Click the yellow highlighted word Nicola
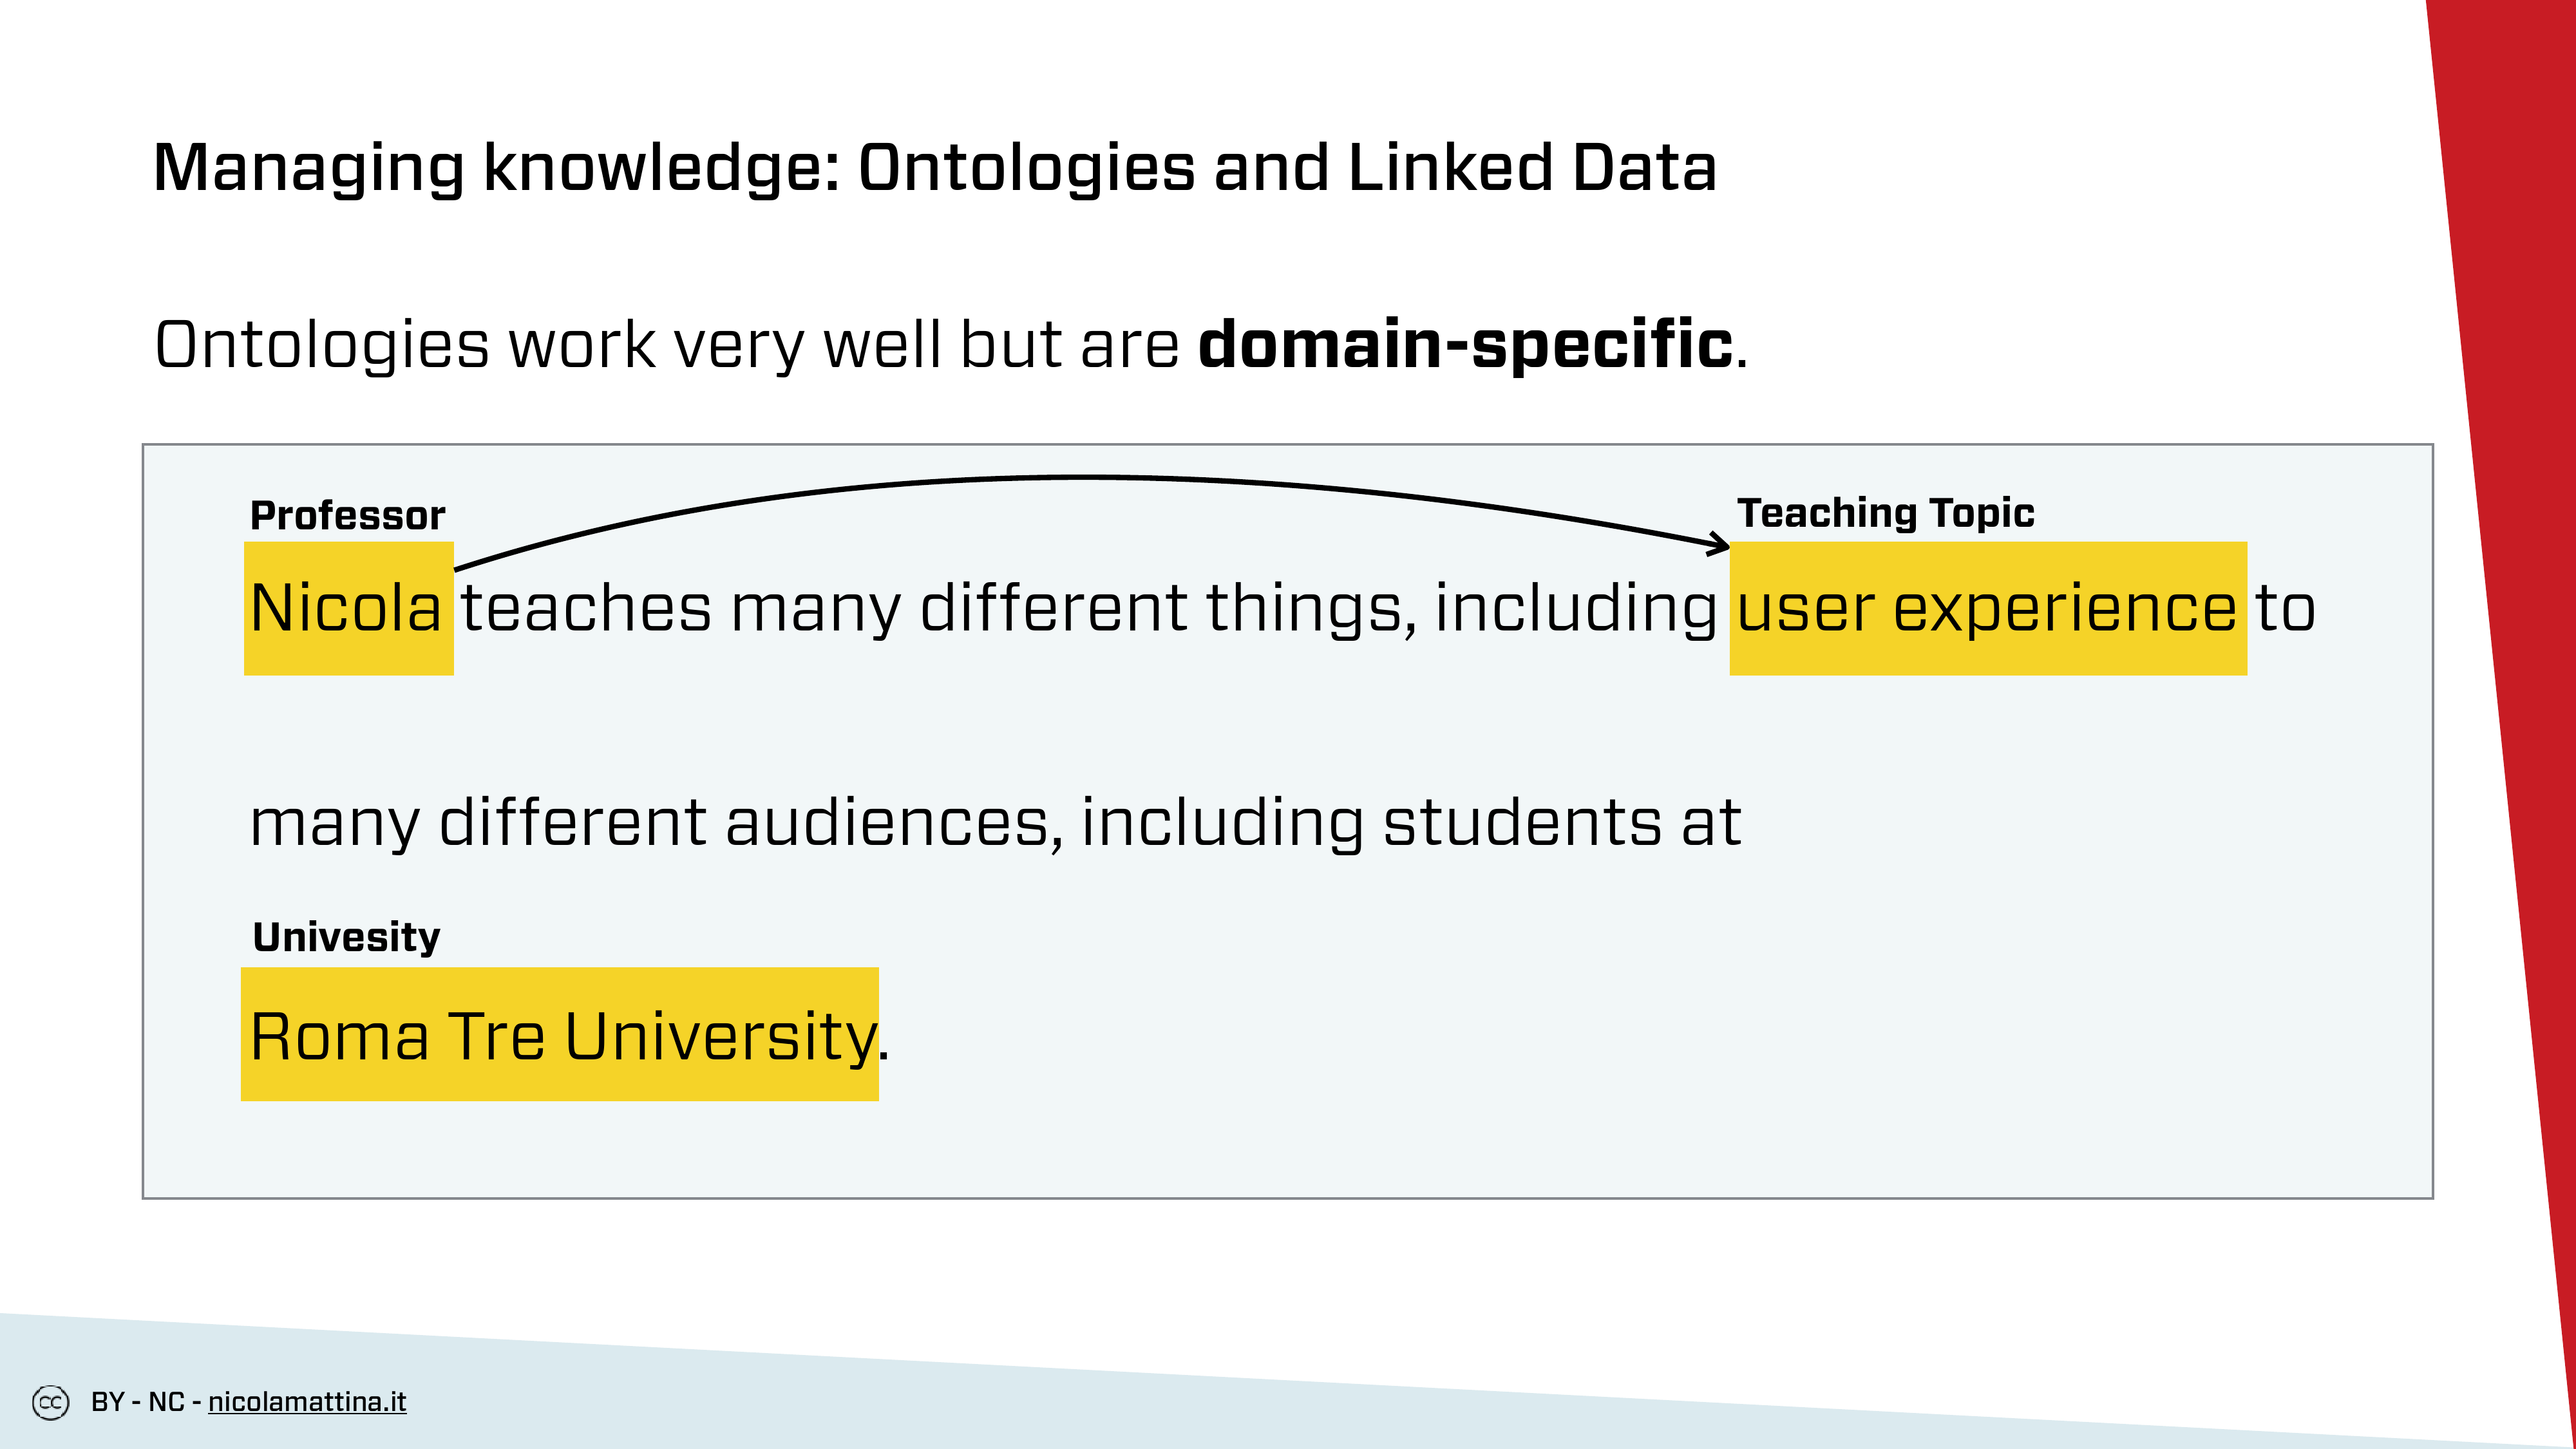This screenshot has height=1449, width=2576. pos(348,608)
